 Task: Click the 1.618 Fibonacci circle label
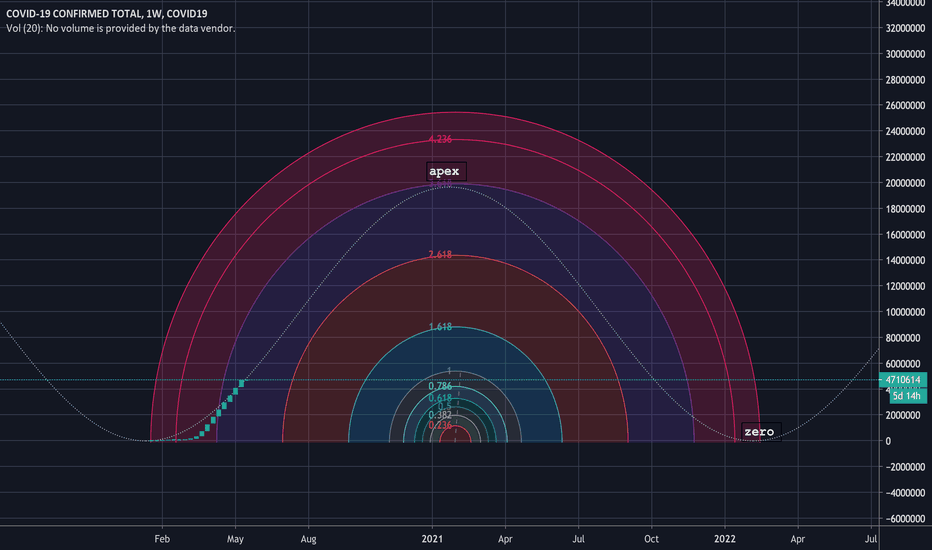pyautogui.click(x=440, y=327)
